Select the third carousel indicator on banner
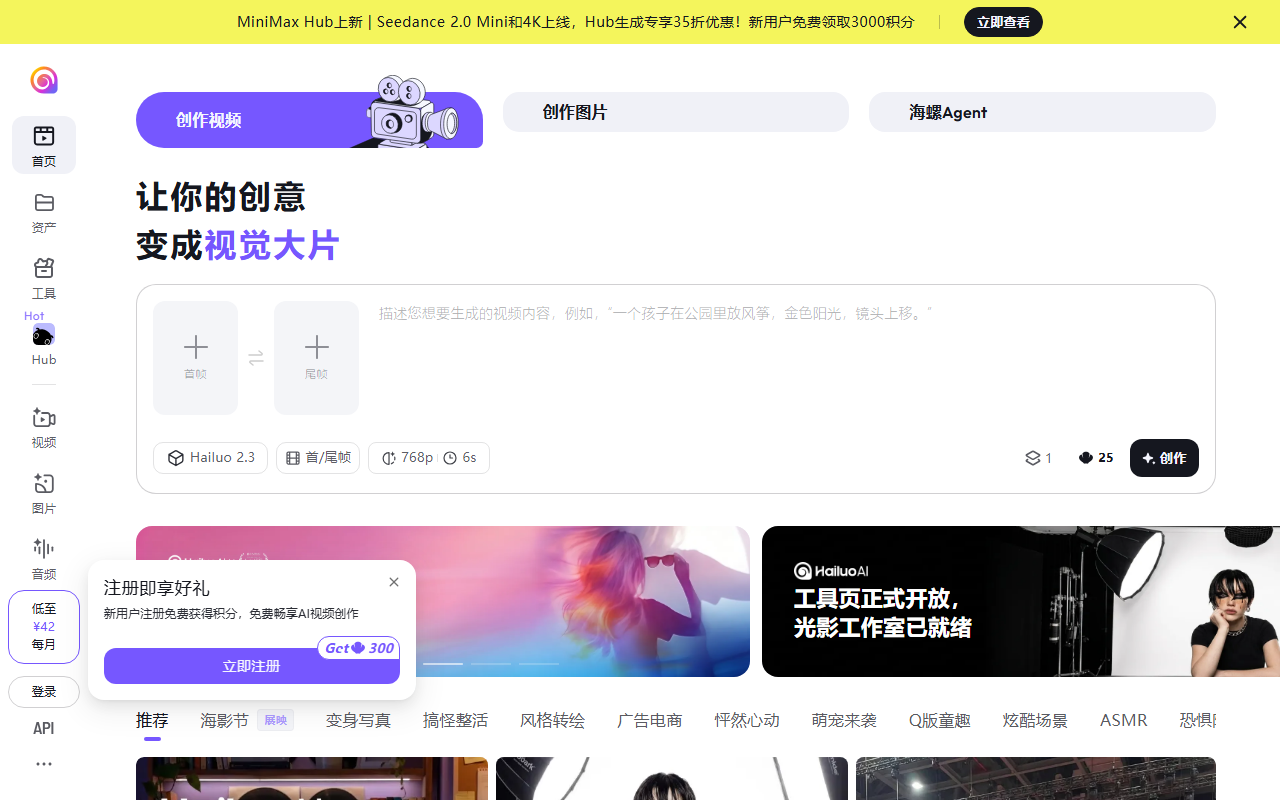The width and height of the screenshot is (1280, 800). [539, 664]
